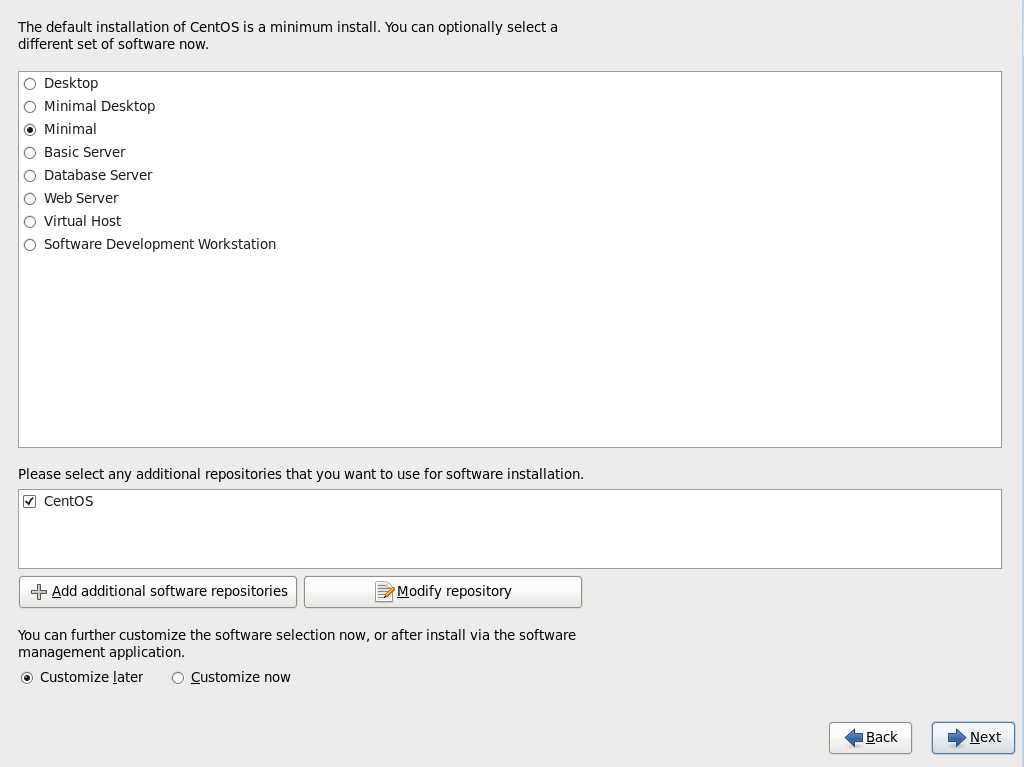Click the edit icon on Modify repository

pos(386,591)
